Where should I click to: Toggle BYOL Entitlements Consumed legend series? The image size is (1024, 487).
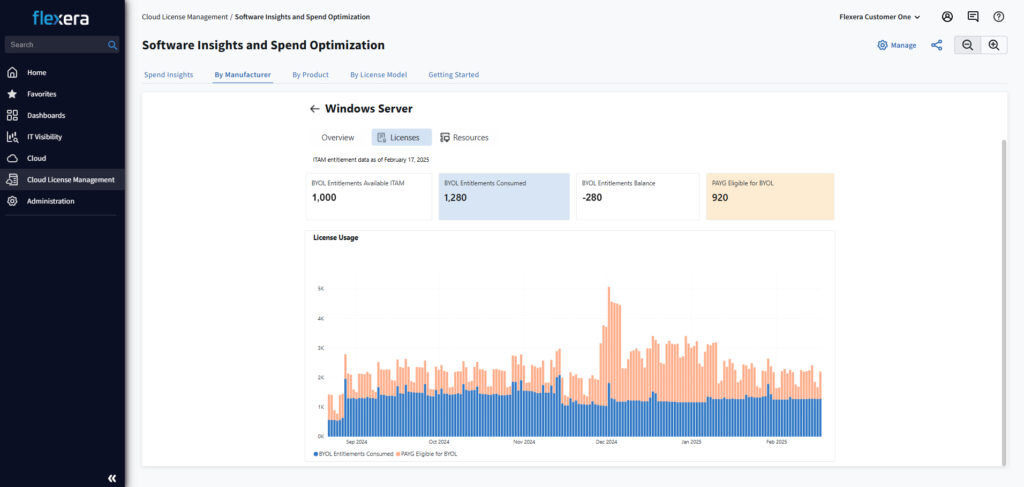pyautogui.click(x=350, y=454)
